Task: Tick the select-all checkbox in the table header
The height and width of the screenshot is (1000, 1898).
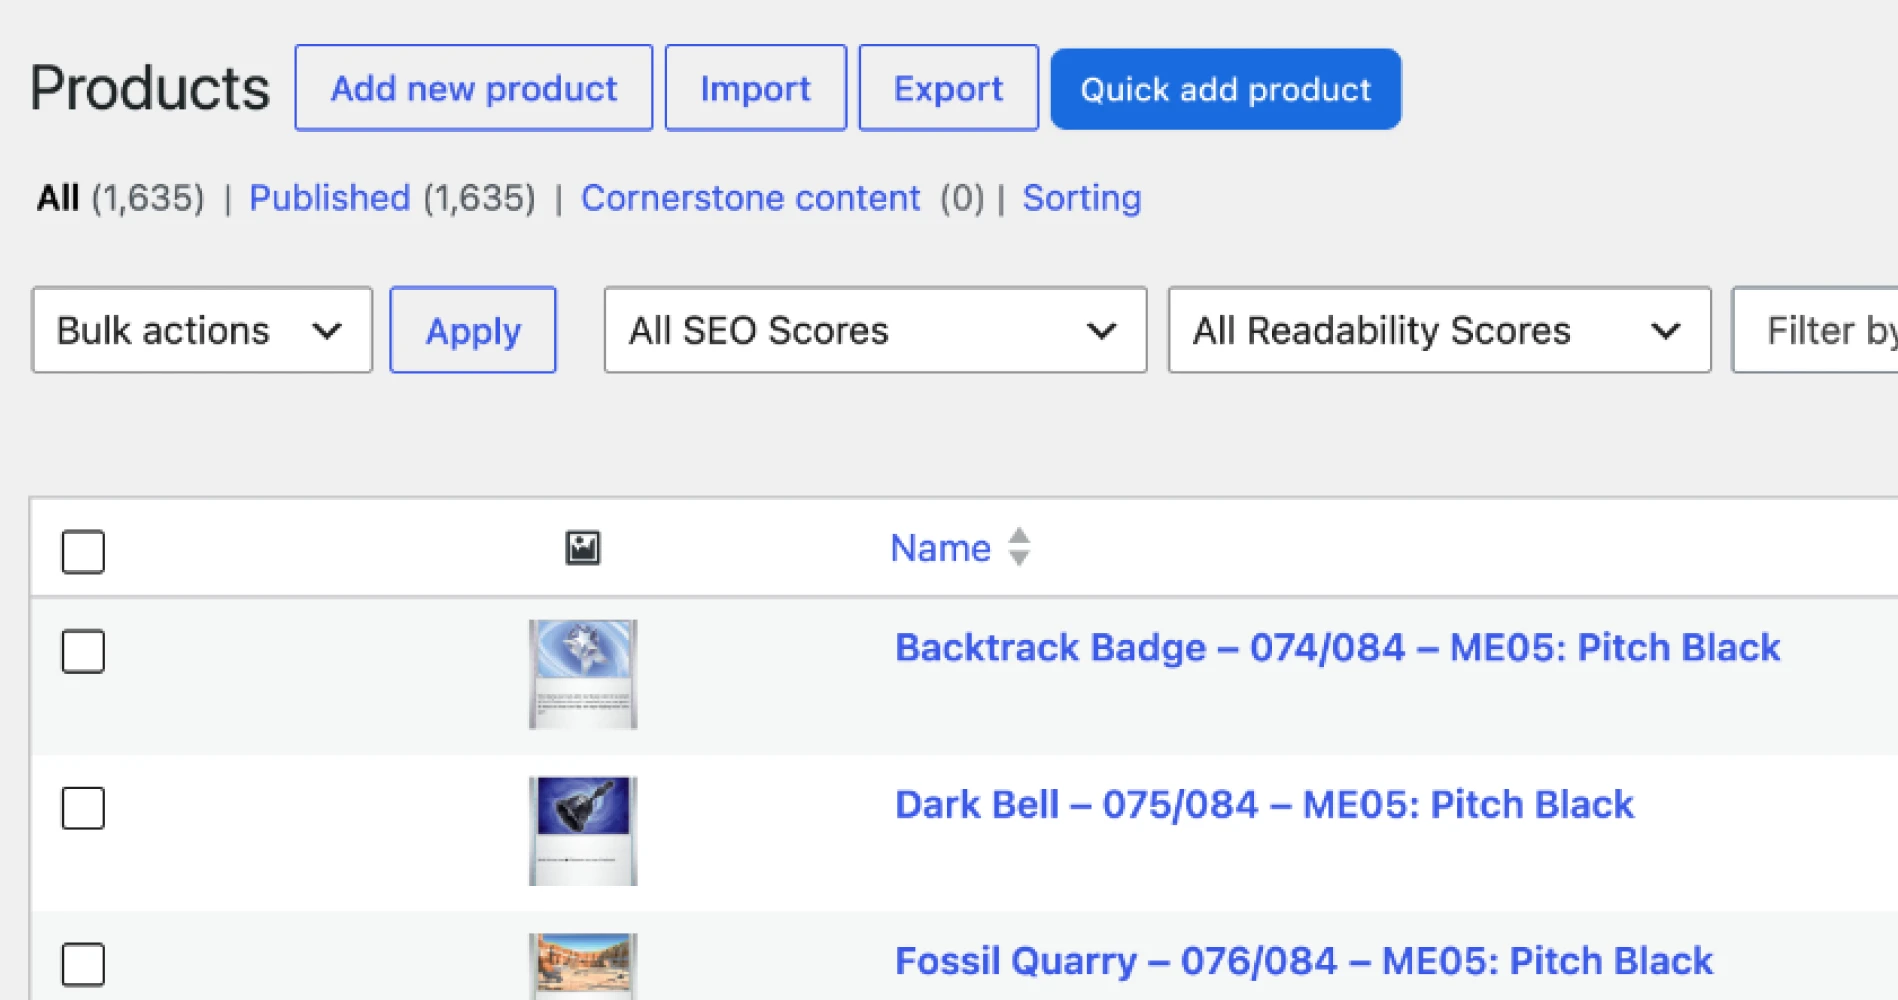Action: pyautogui.click(x=83, y=551)
